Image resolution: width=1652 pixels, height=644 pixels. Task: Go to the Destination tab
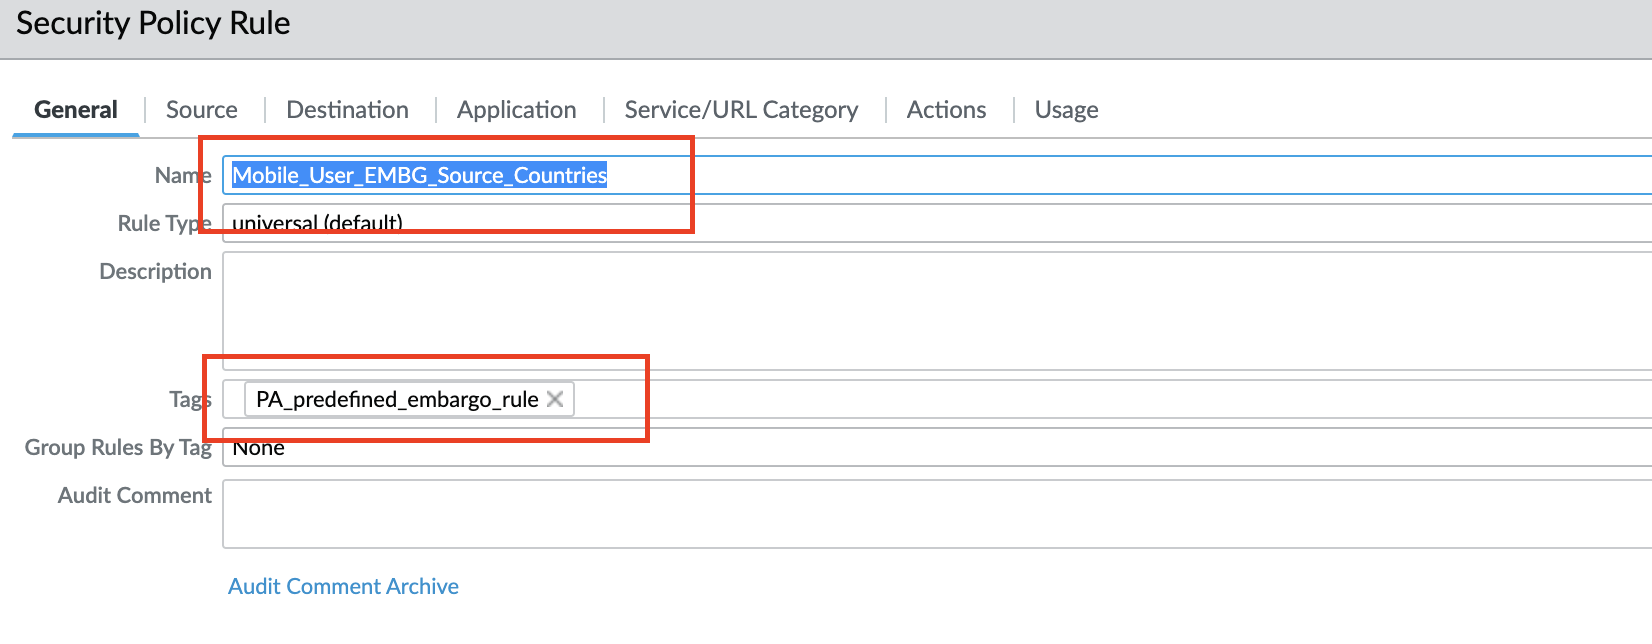[347, 110]
